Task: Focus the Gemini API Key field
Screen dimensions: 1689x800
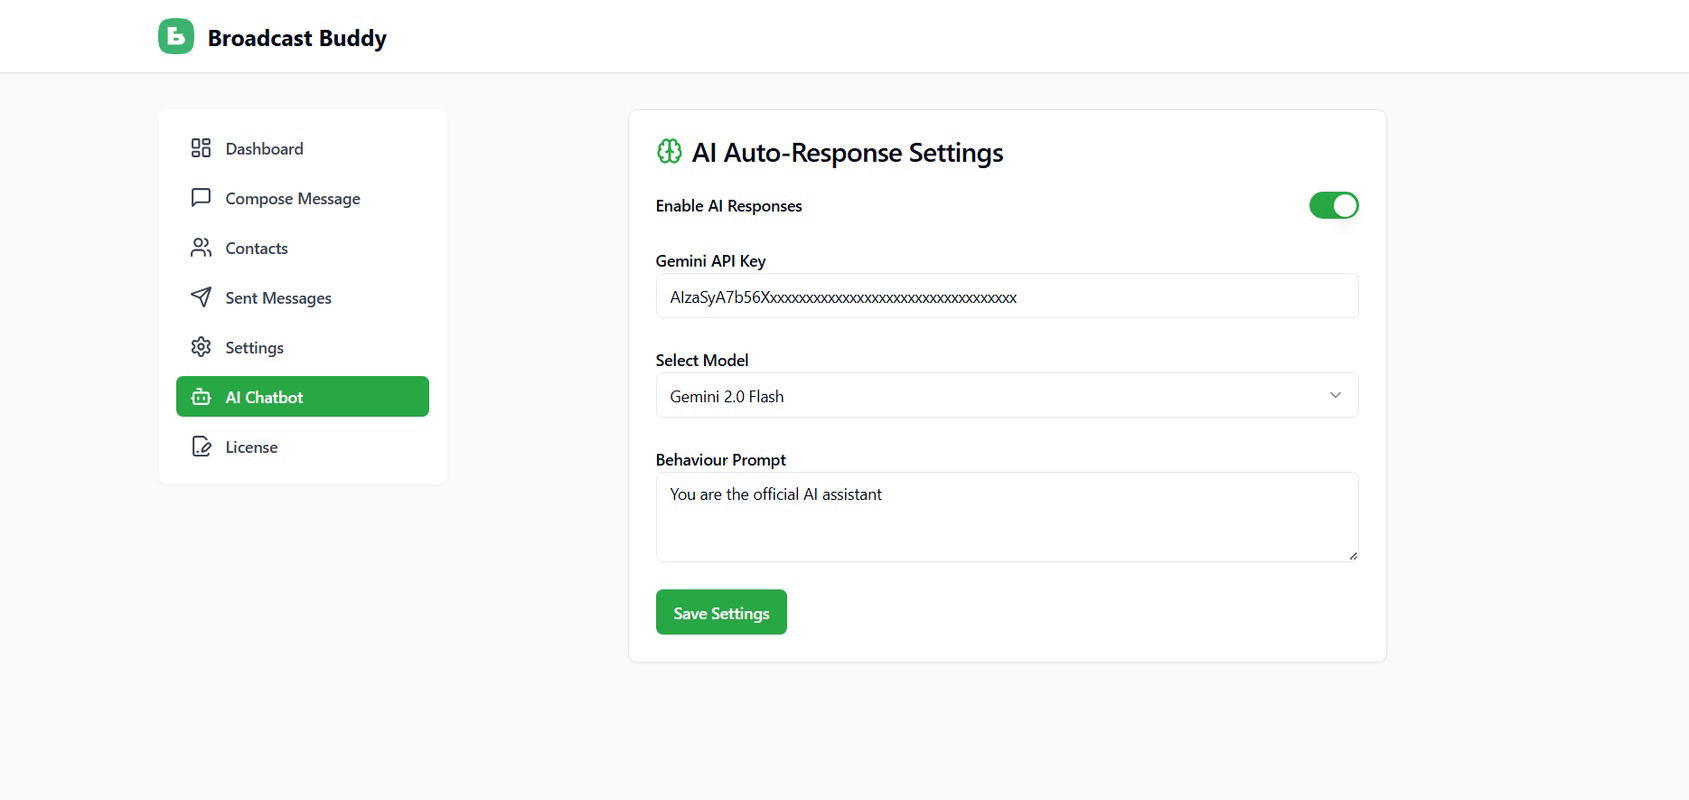Action: (1006, 297)
